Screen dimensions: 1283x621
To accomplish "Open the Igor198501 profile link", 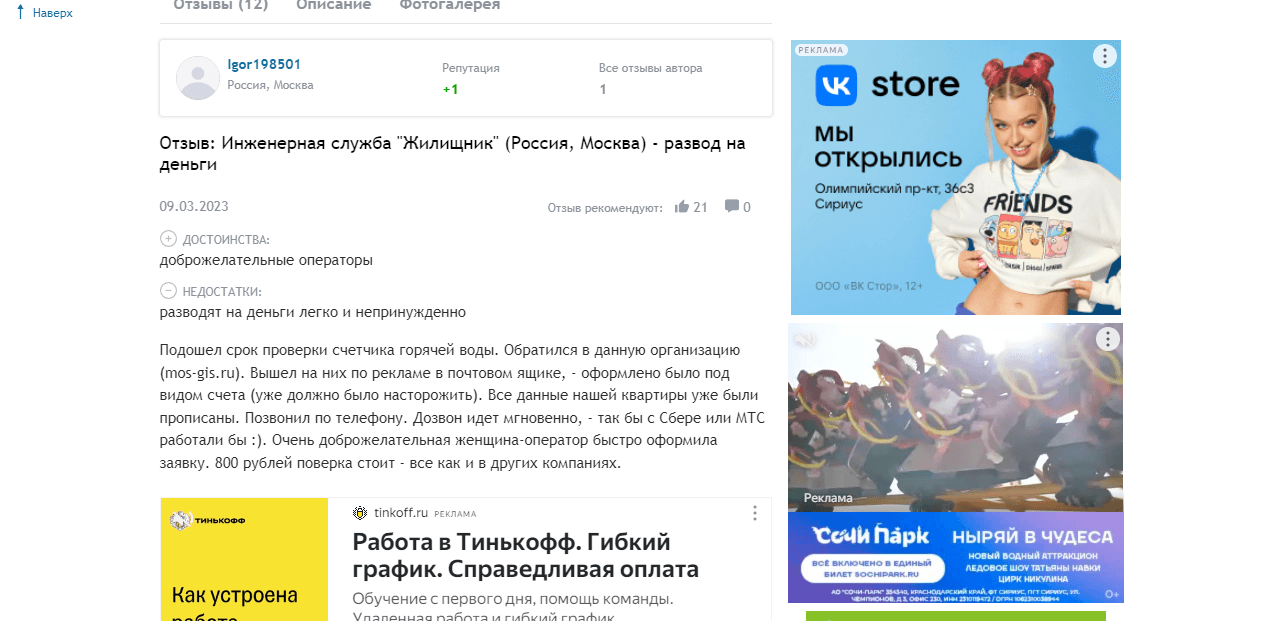I will point(263,63).
